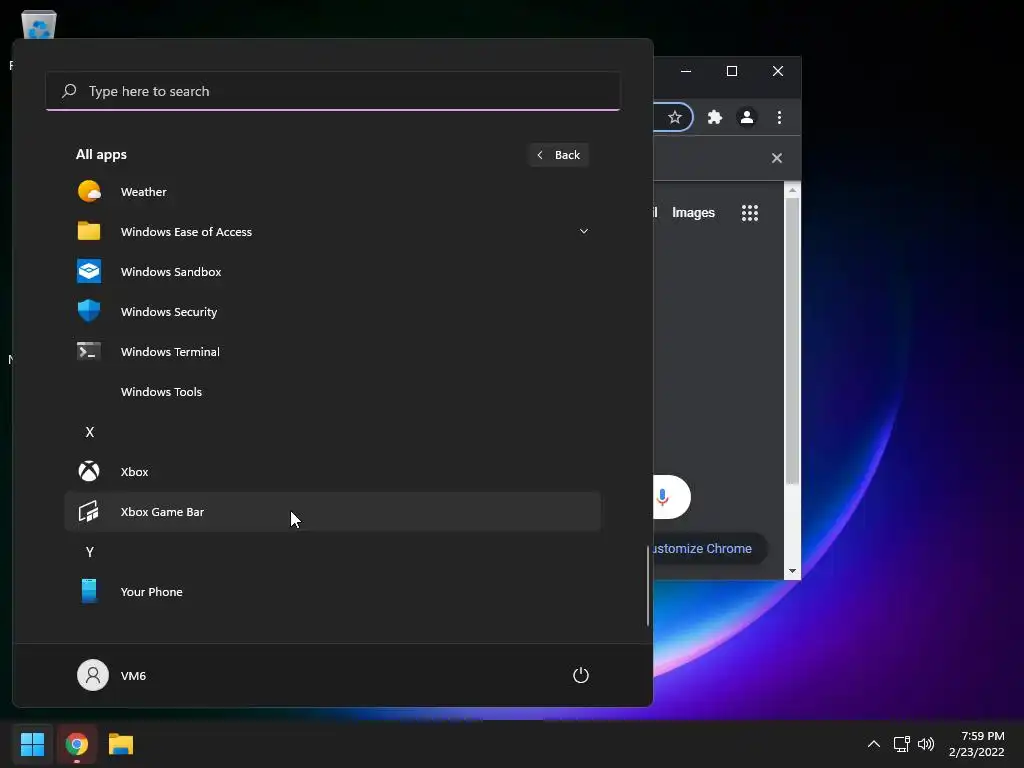The image size is (1024, 768).
Task: Click the Windows Ease of Access folder icon
Action: tap(89, 231)
